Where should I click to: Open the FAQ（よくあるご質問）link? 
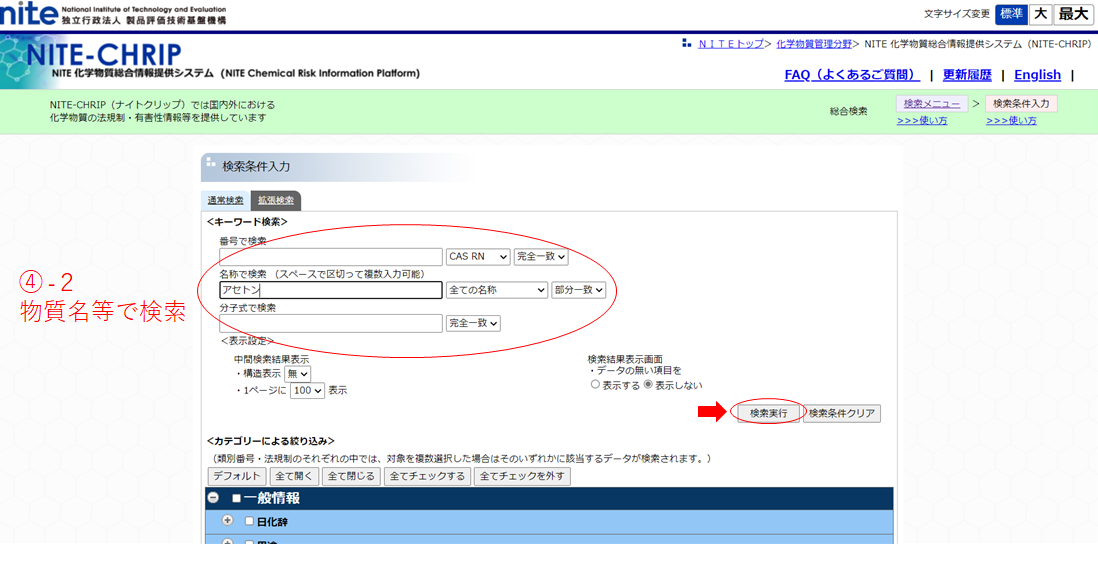852,75
